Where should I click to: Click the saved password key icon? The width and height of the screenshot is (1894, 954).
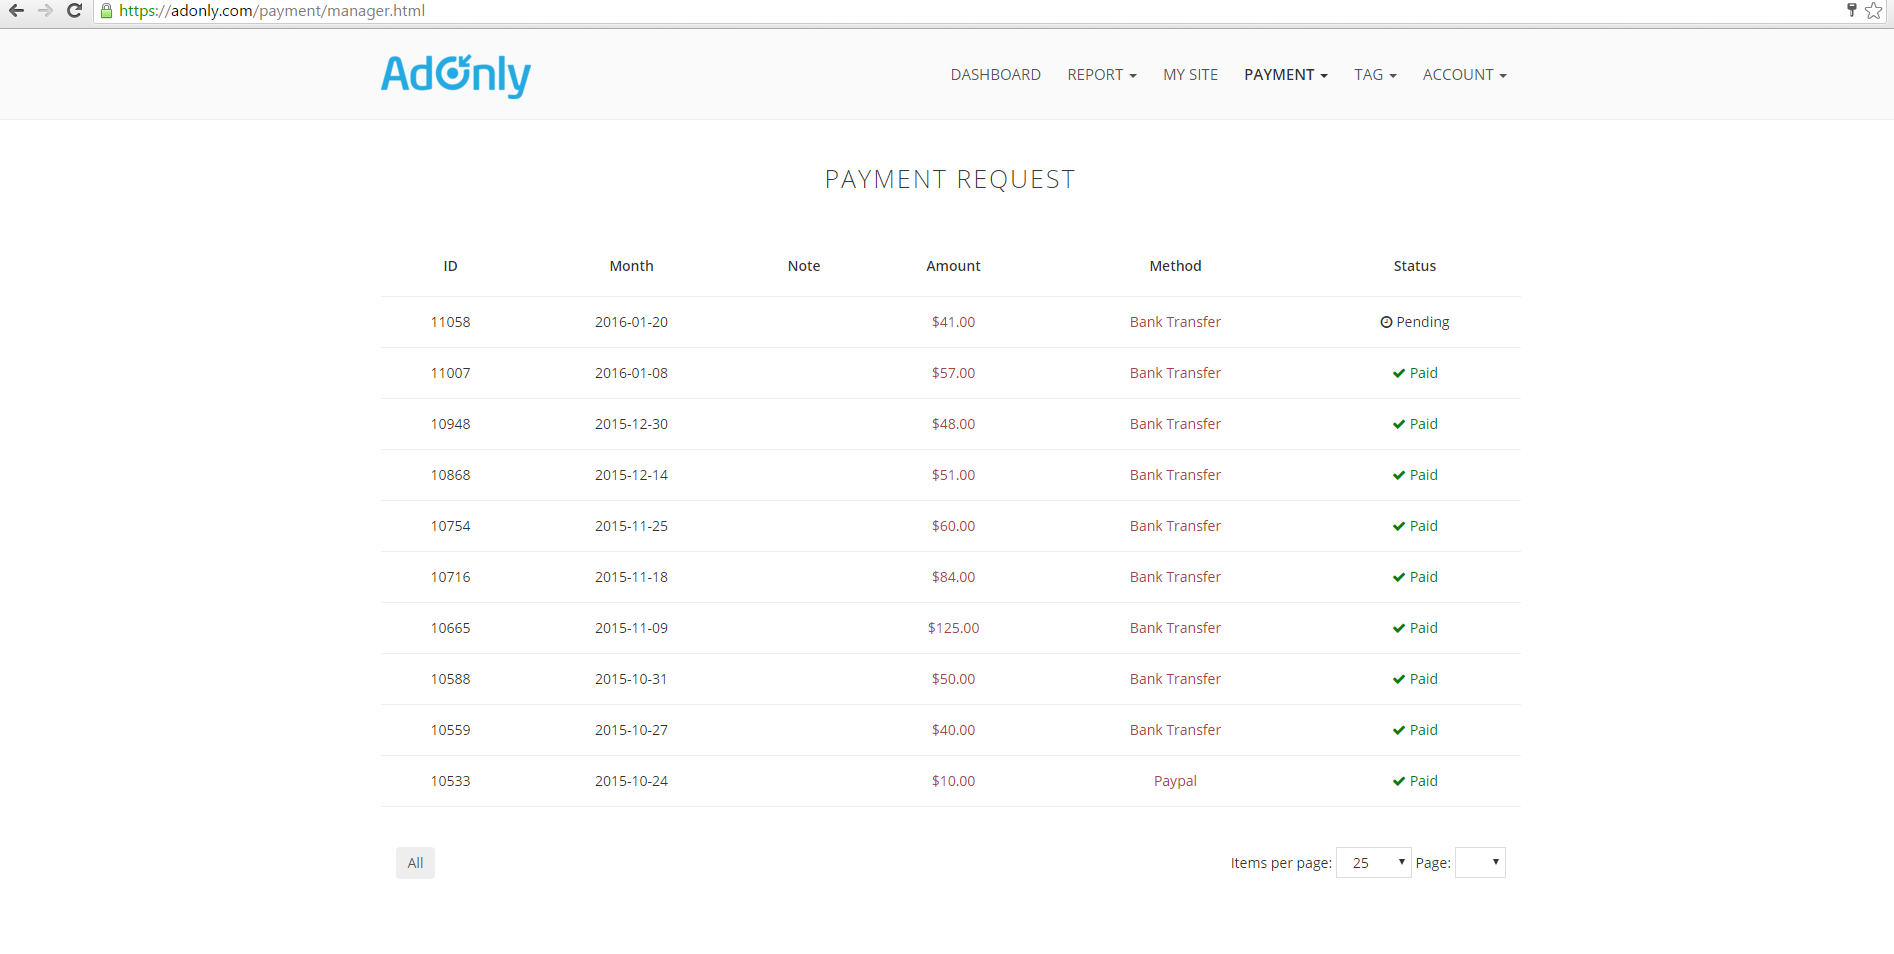coord(1851,11)
